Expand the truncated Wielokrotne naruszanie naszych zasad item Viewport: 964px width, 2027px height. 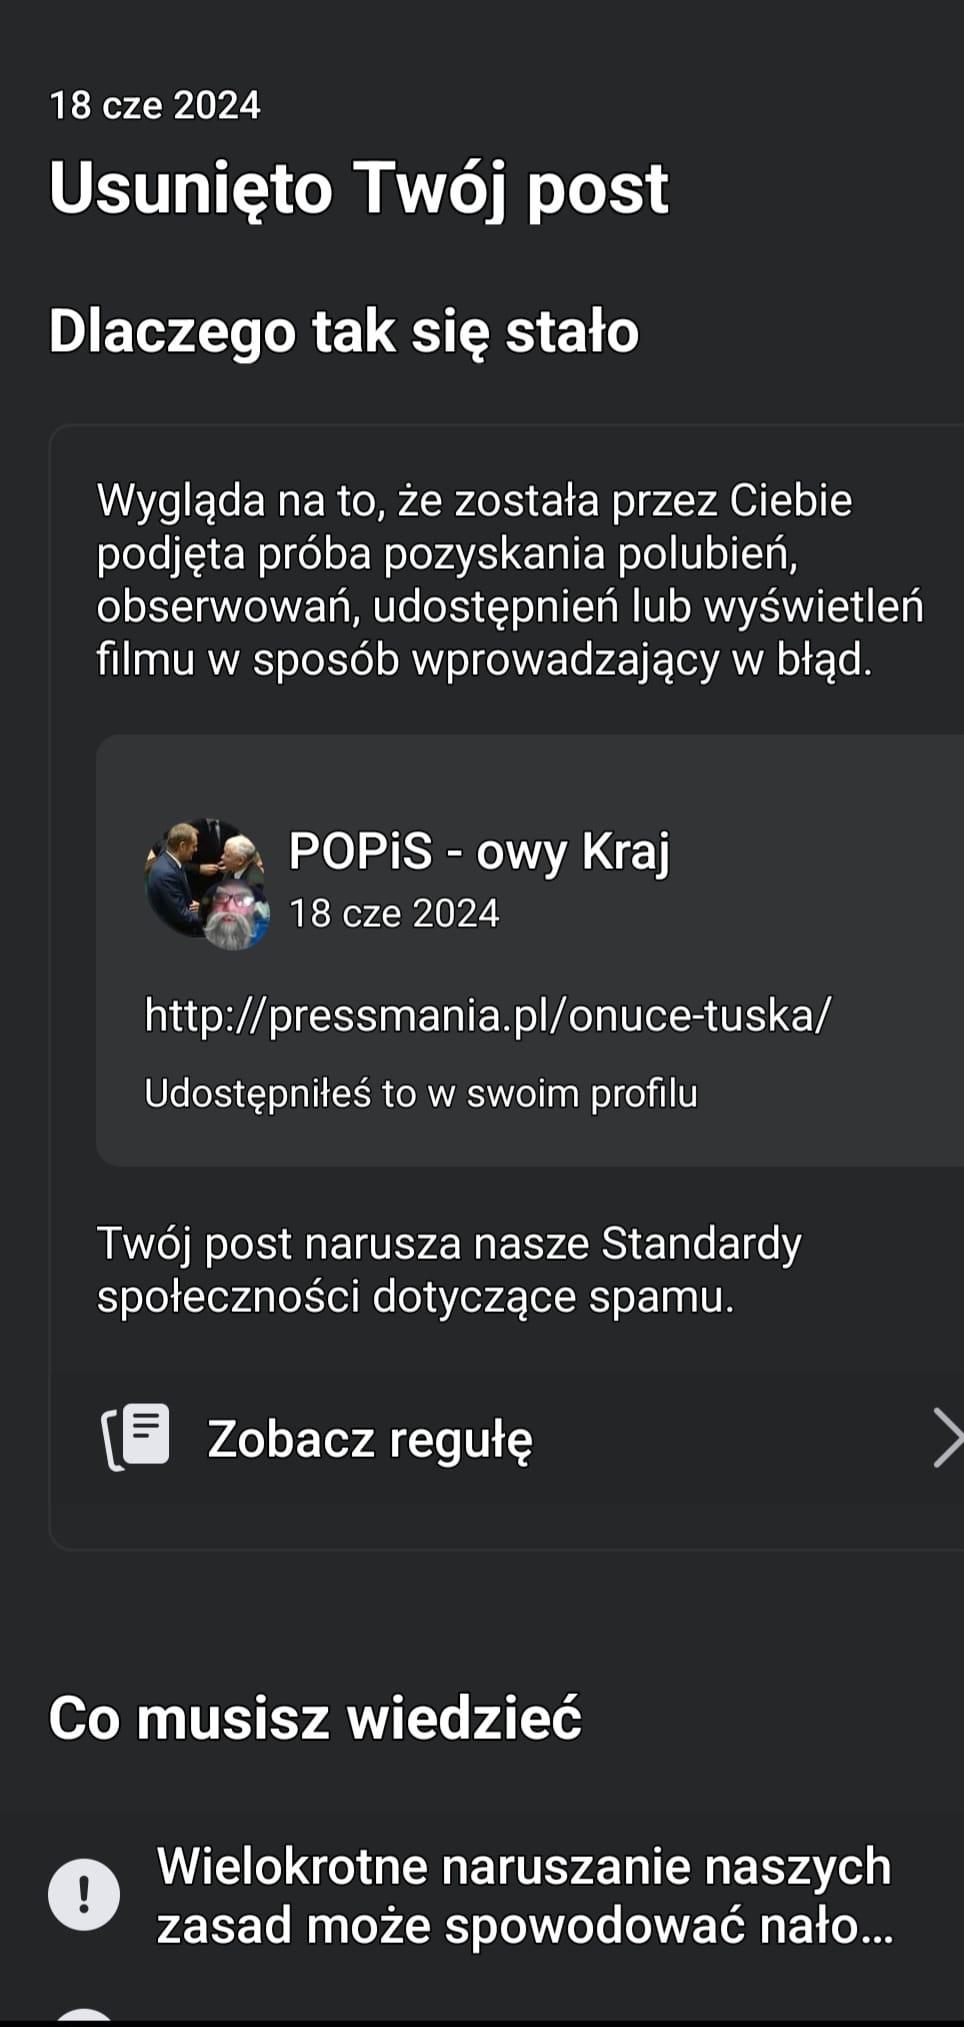[x=524, y=1895]
